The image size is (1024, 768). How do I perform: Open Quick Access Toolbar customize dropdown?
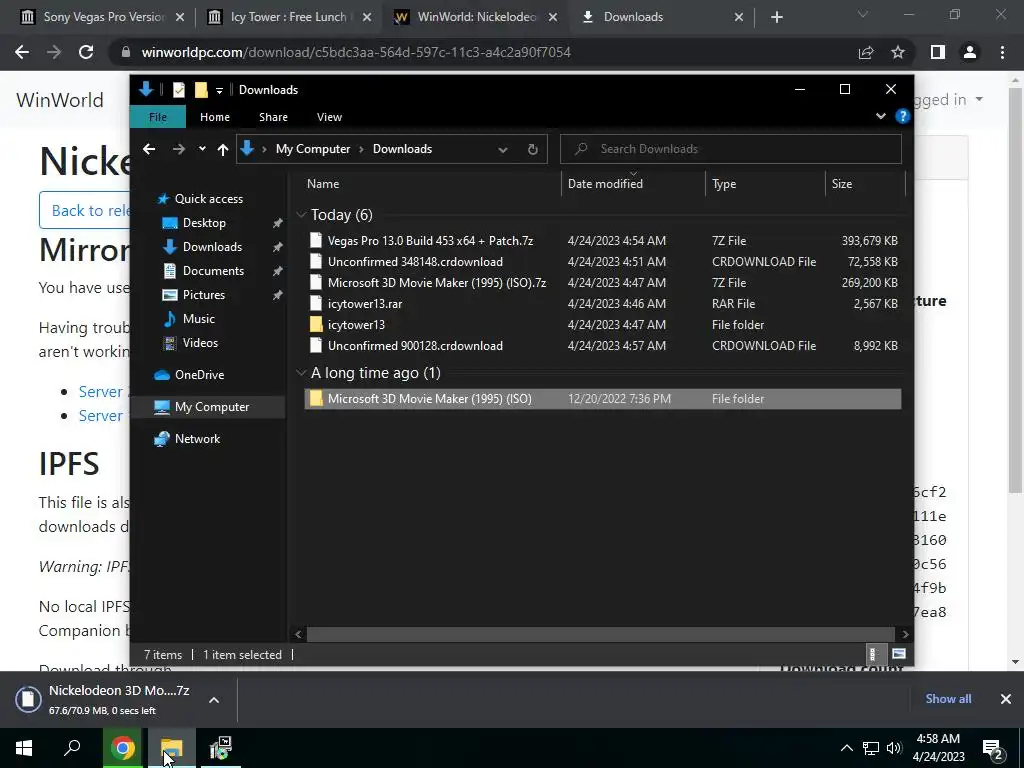click(x=219, y=90)
